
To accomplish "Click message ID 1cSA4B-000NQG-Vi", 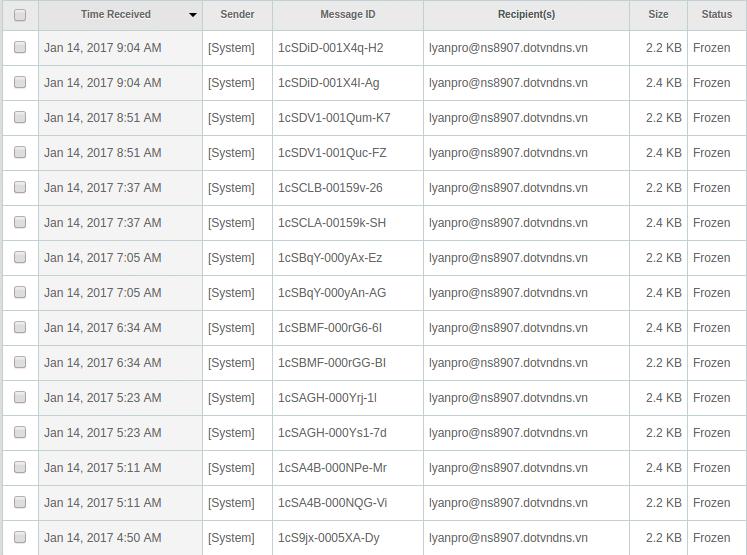I will [333, 503].
